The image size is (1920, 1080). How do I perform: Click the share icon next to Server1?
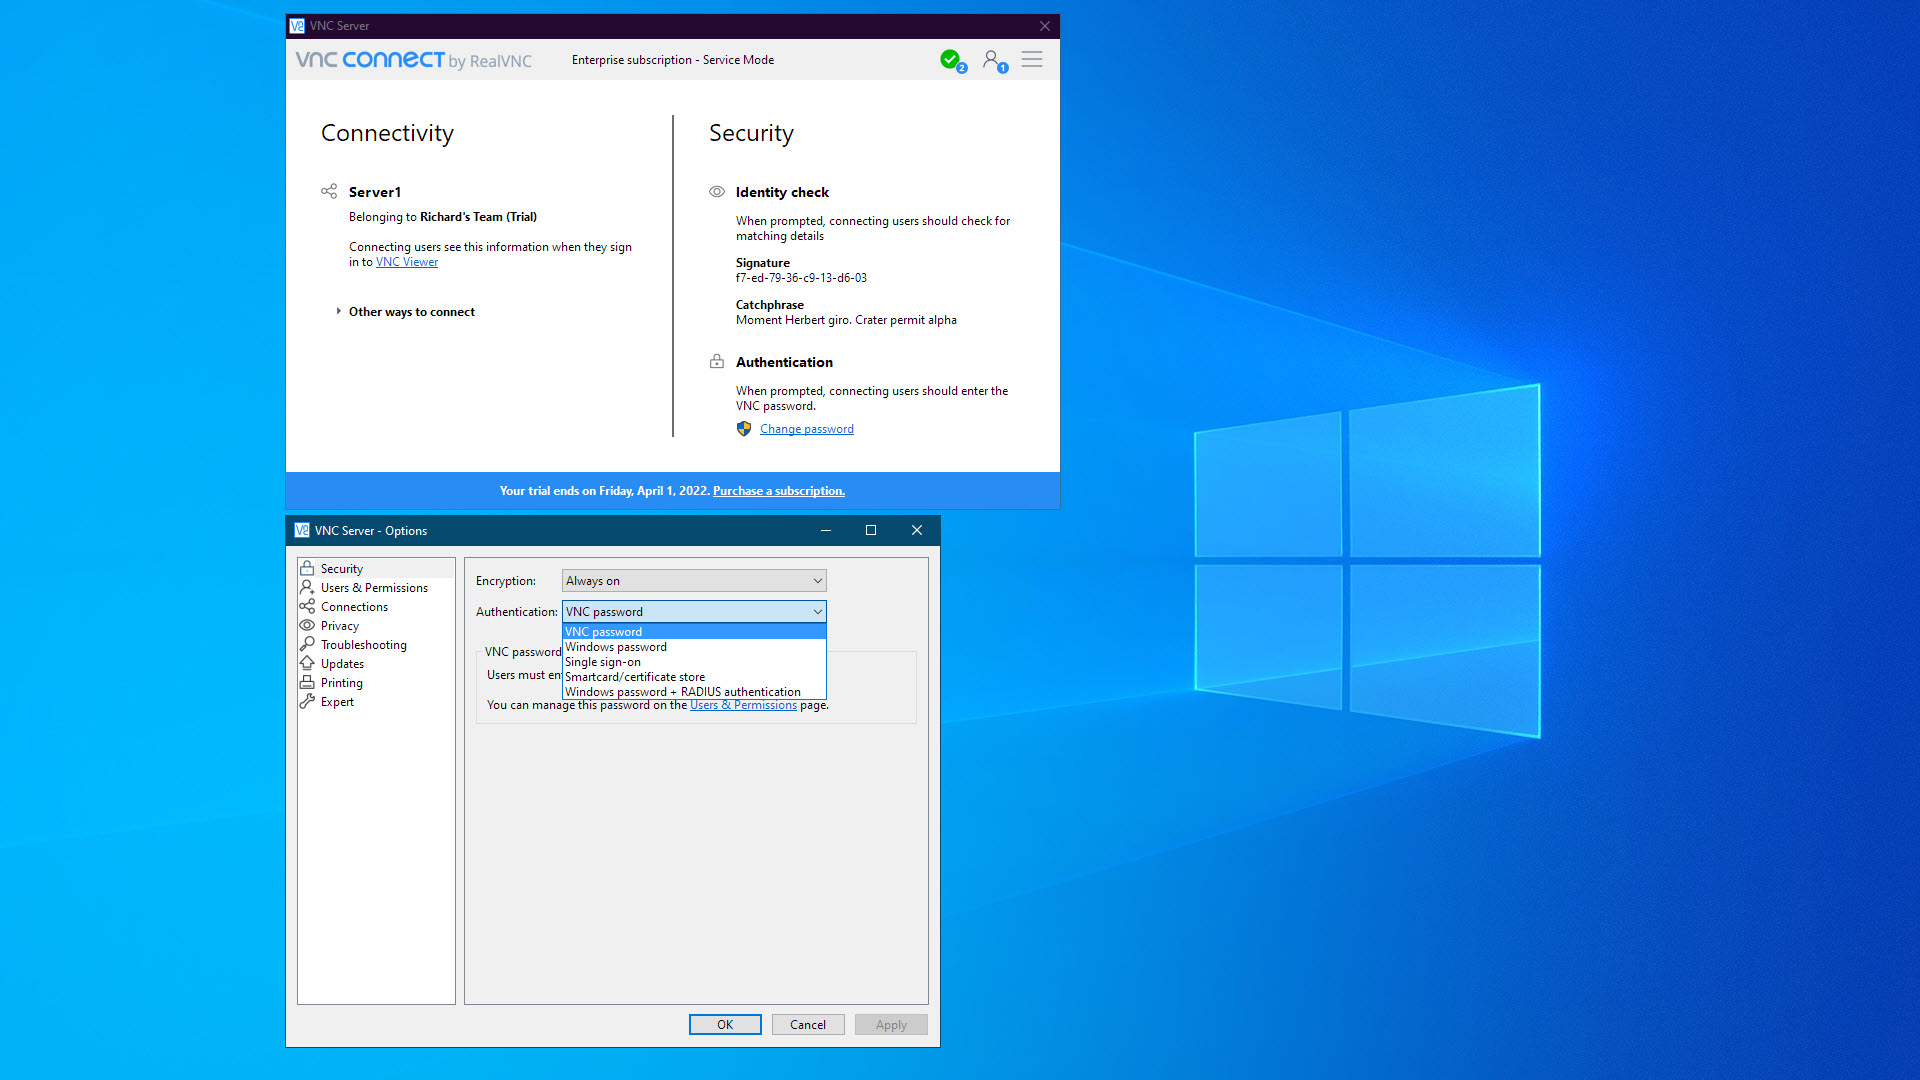click(x=329, y=191)
